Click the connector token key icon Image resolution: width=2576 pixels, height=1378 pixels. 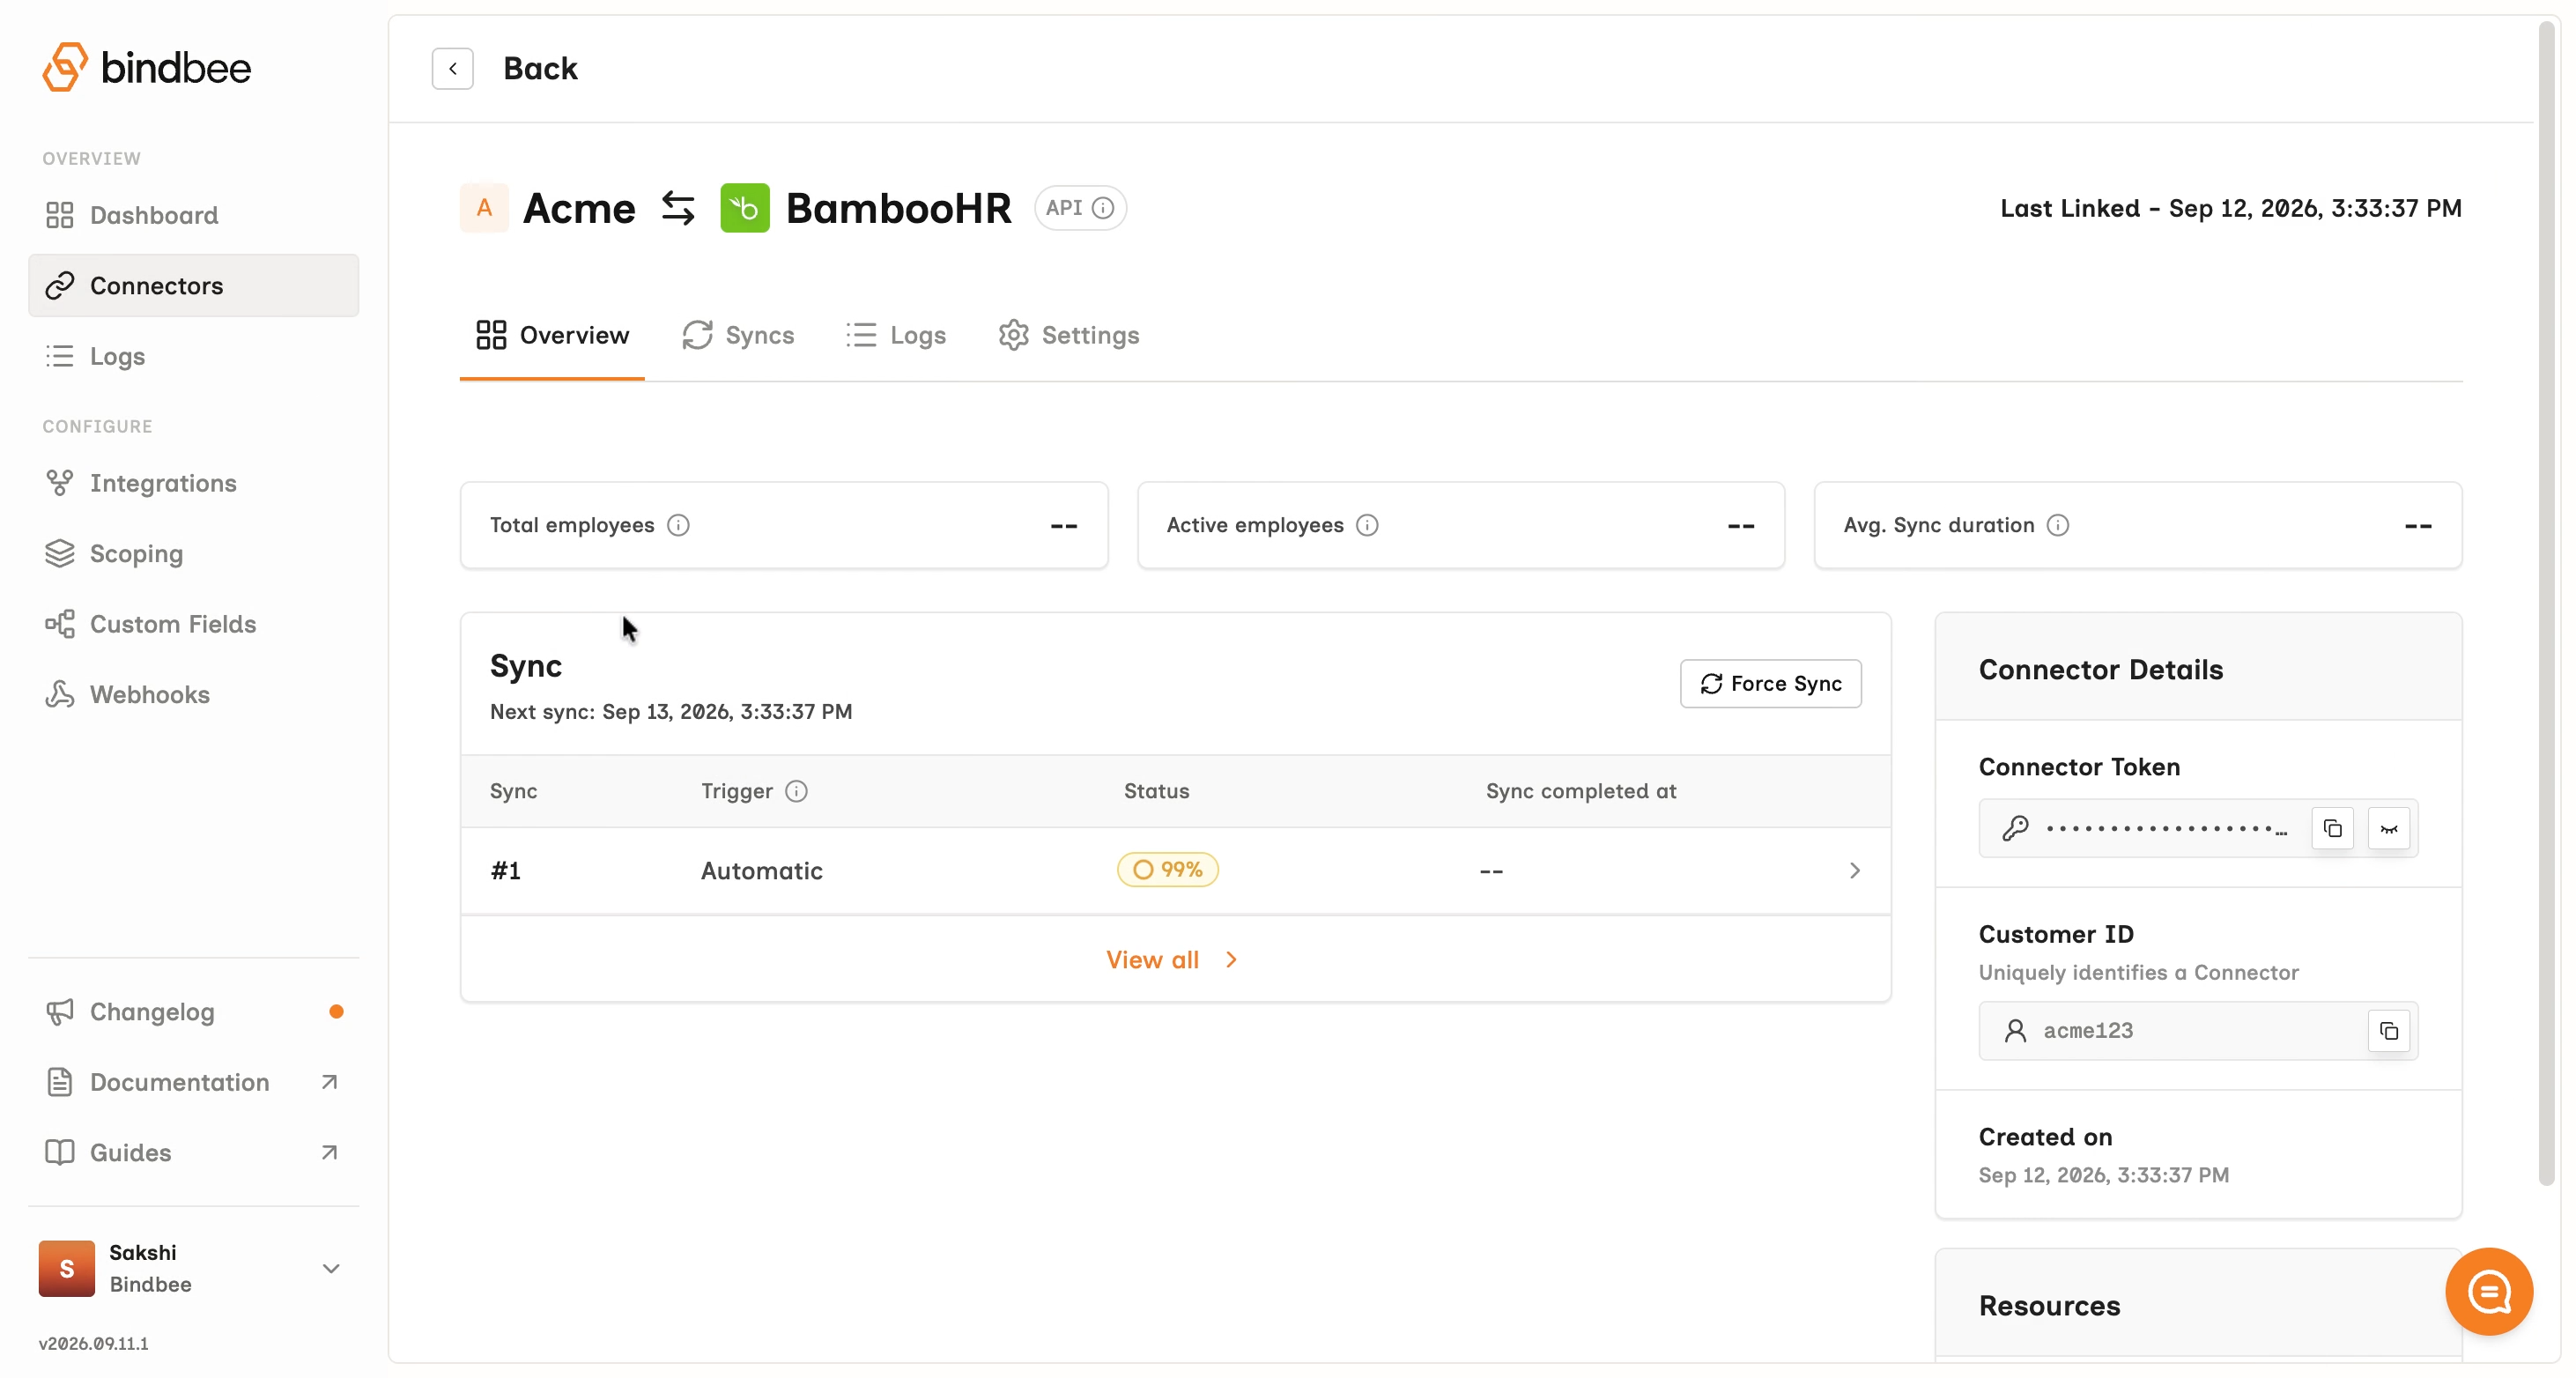2015,829
